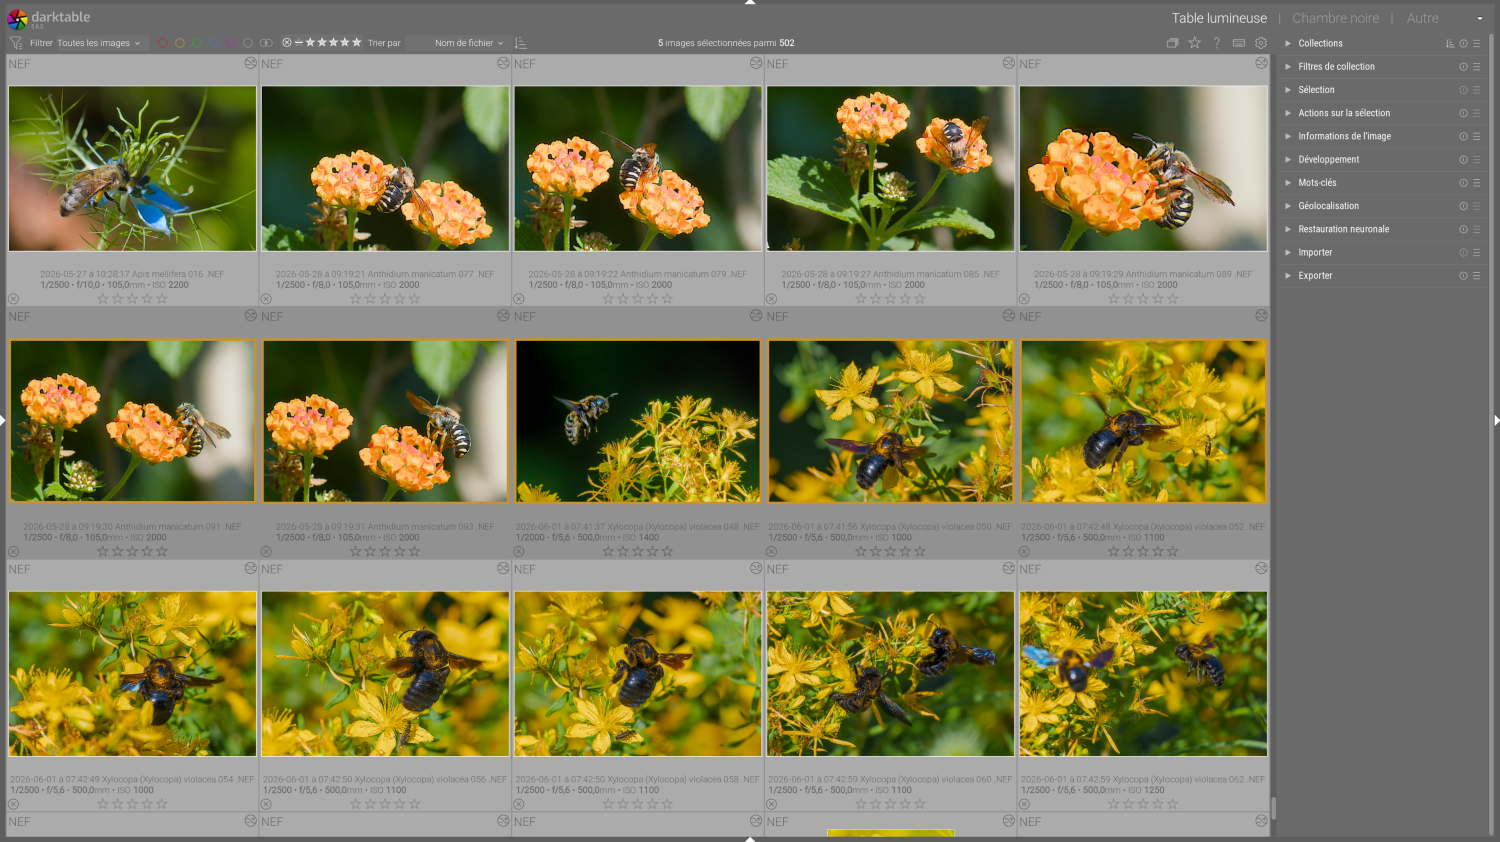Expand the Filtres de collection module

pos(1288,67)
